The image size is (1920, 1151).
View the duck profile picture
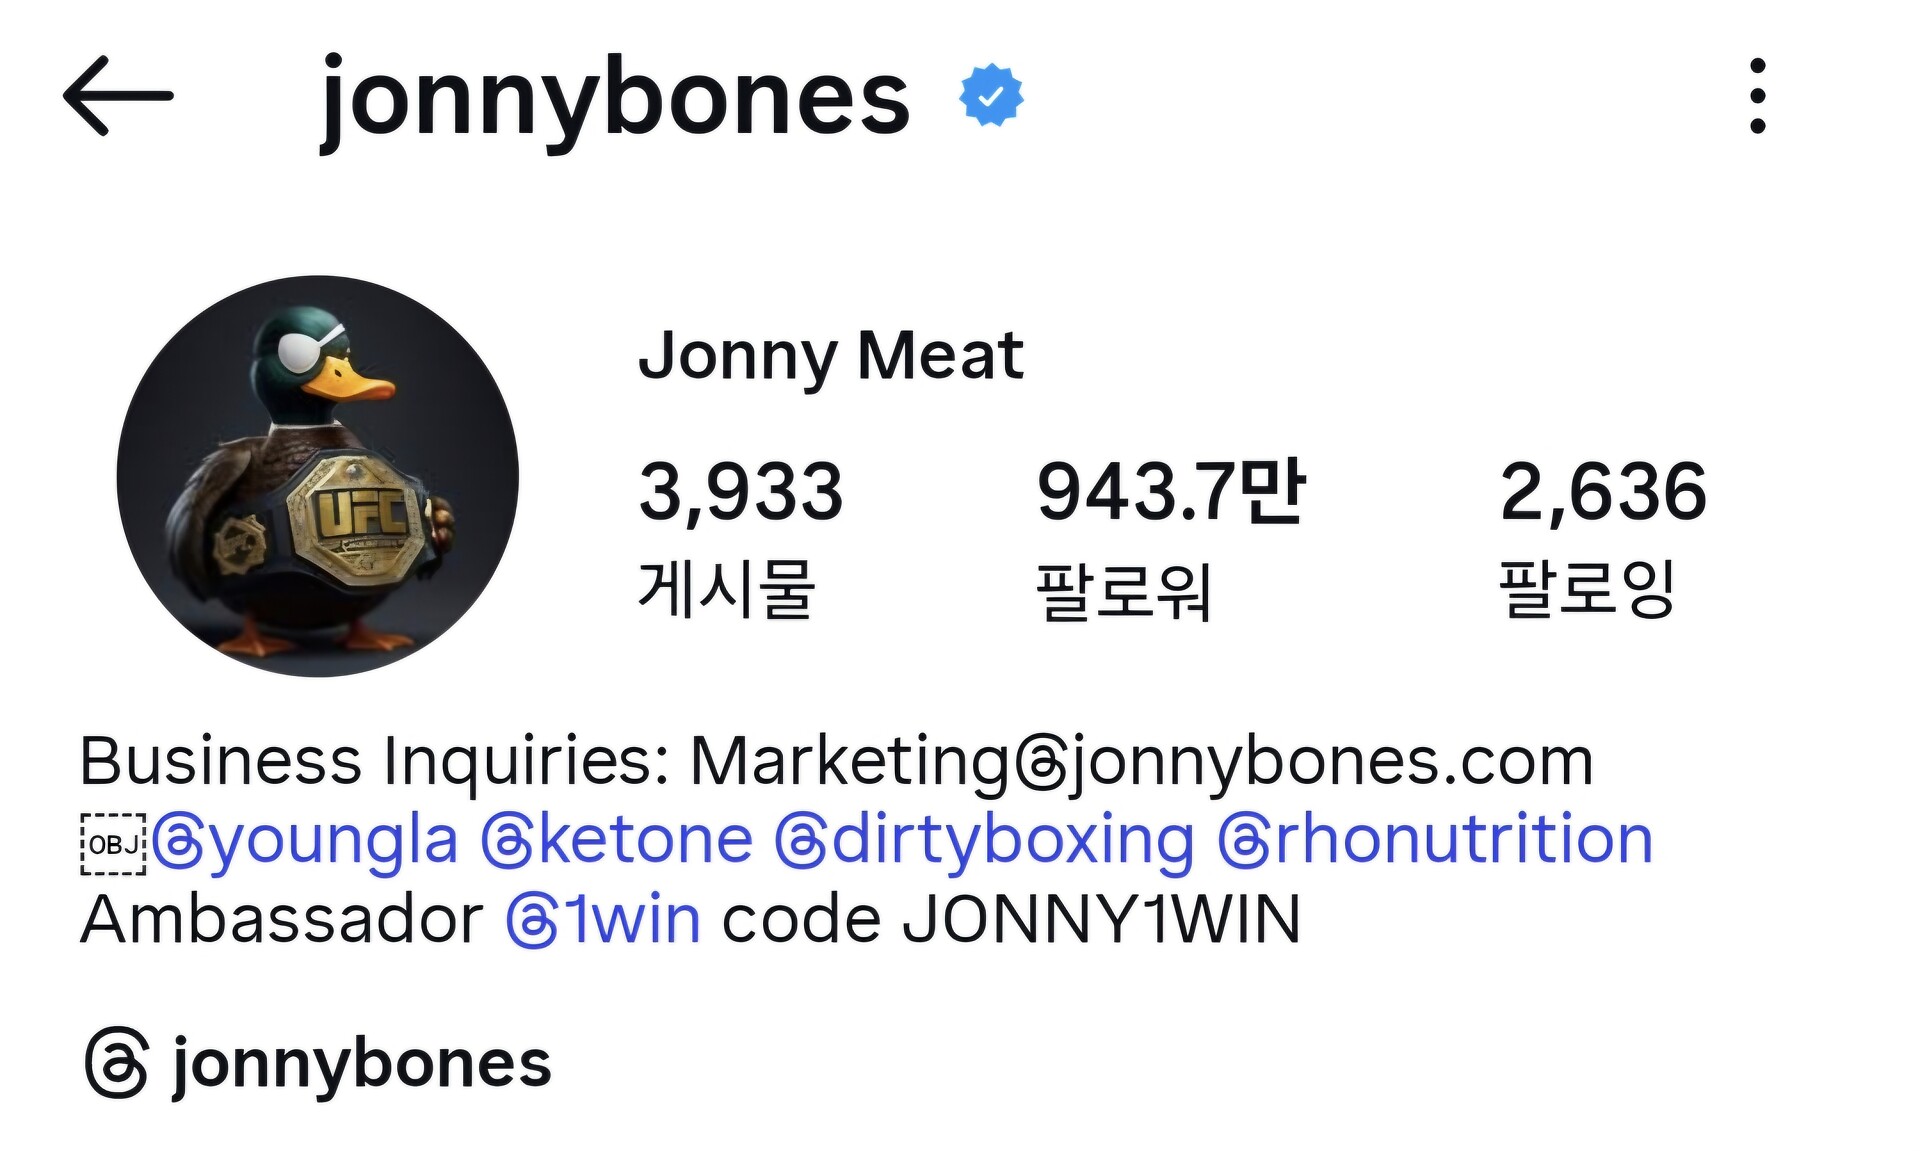pos(318,476)
